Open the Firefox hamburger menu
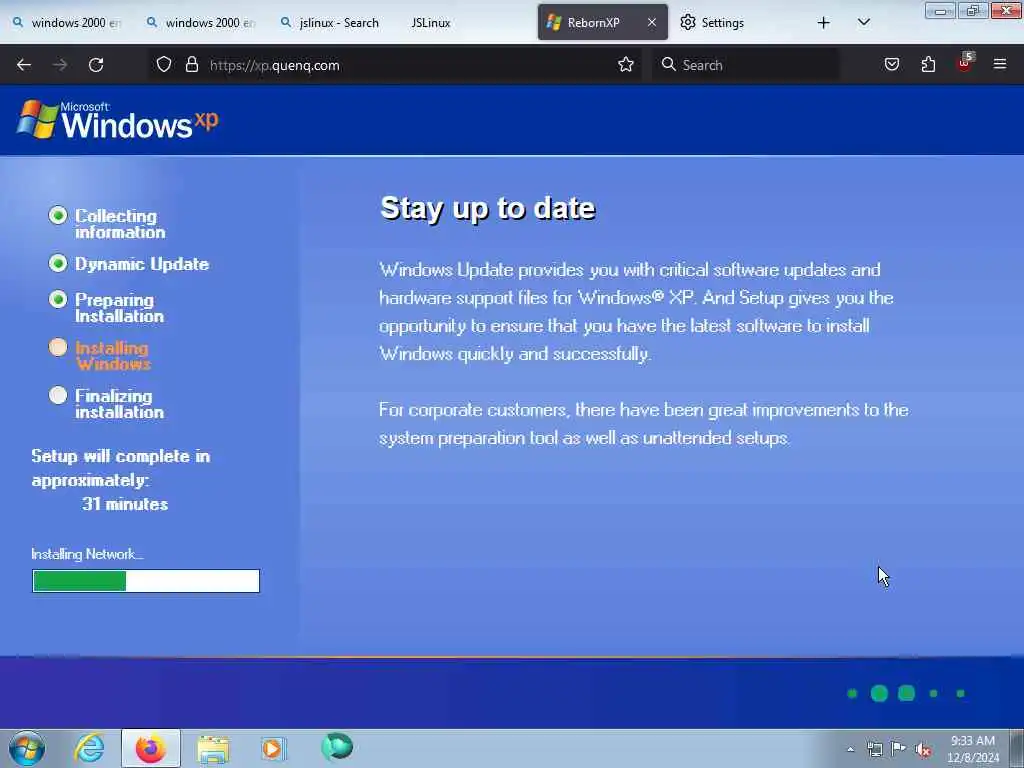This screenshot has width=1024, height=768. click(x=1000, y=64)
